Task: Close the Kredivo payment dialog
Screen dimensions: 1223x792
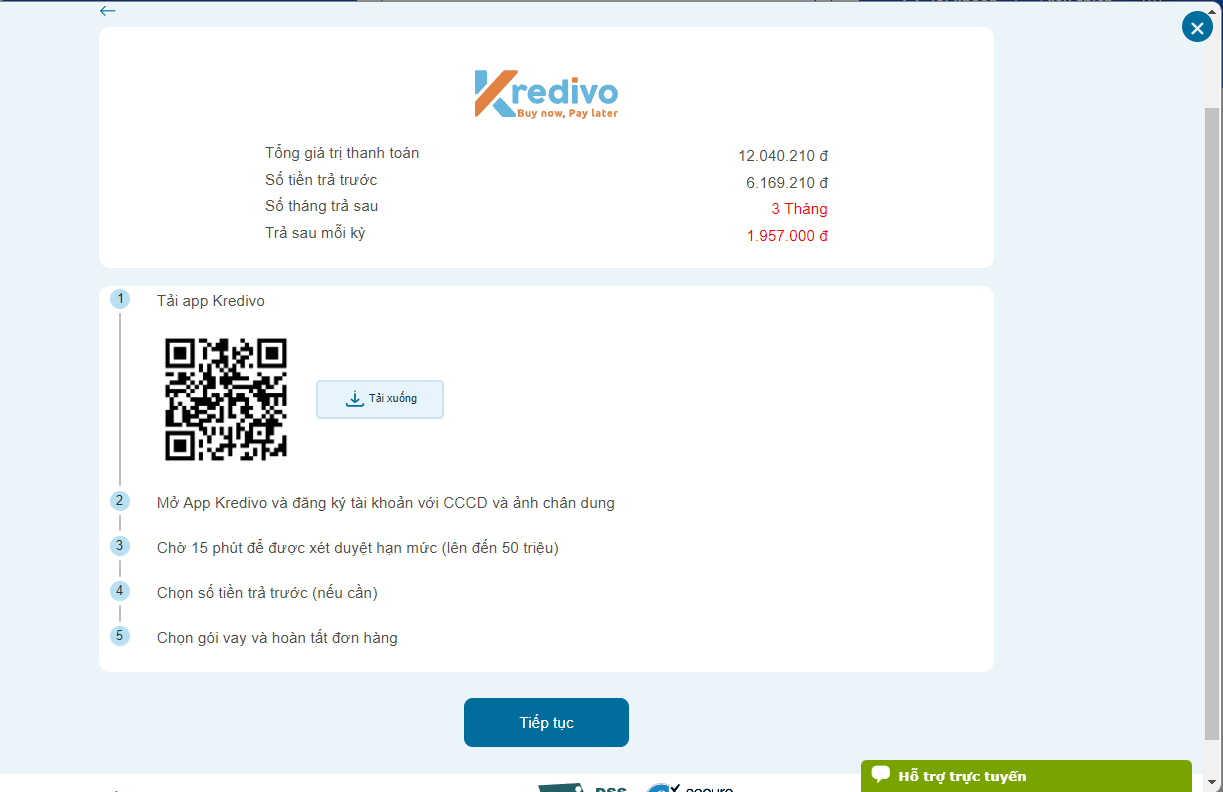Action: [x=1197, y=26]
